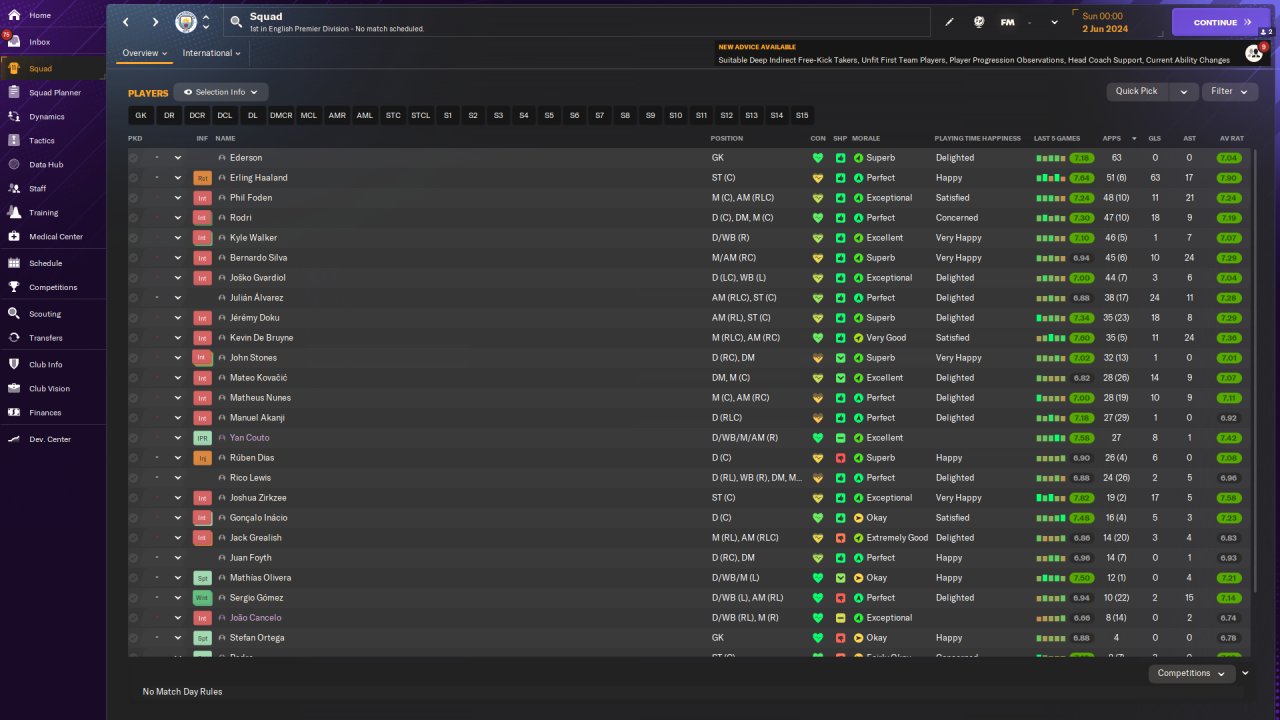
Task: Open the Filter dropdown
Action: pos(1230,91)
